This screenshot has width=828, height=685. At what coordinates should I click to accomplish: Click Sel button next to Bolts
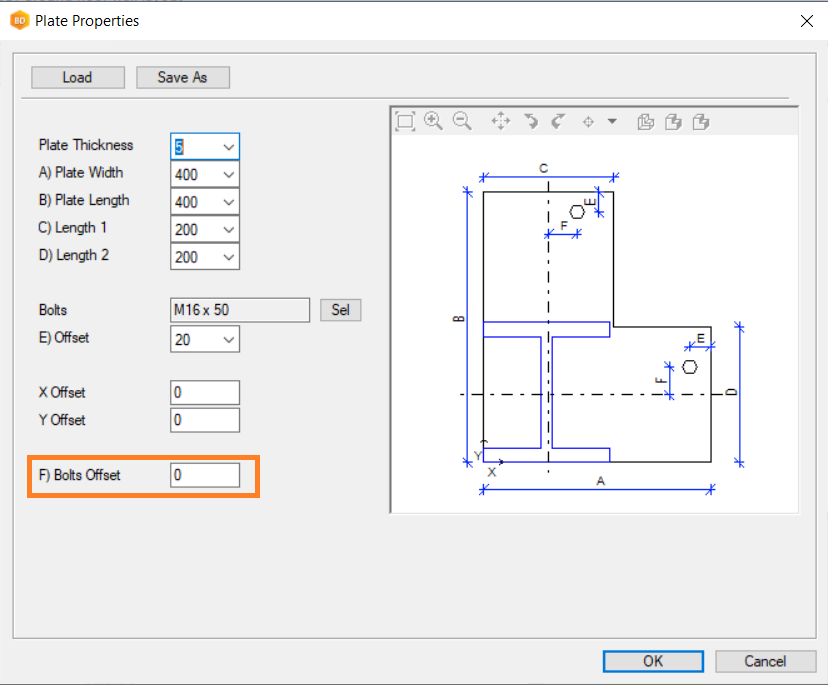click(x=340, y=310)
